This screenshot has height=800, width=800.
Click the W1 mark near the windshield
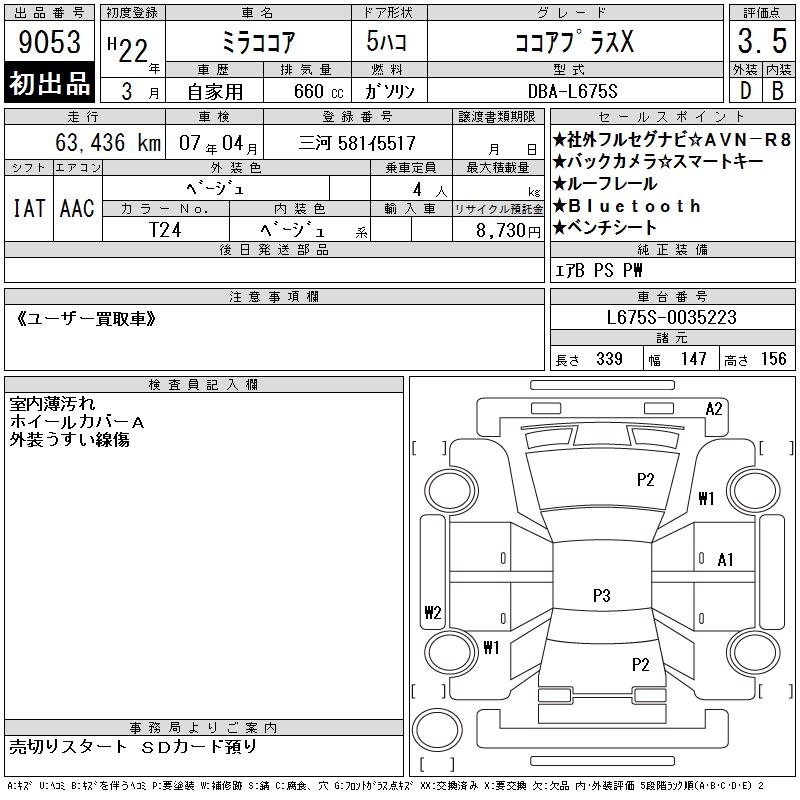(x=706, y=499)
